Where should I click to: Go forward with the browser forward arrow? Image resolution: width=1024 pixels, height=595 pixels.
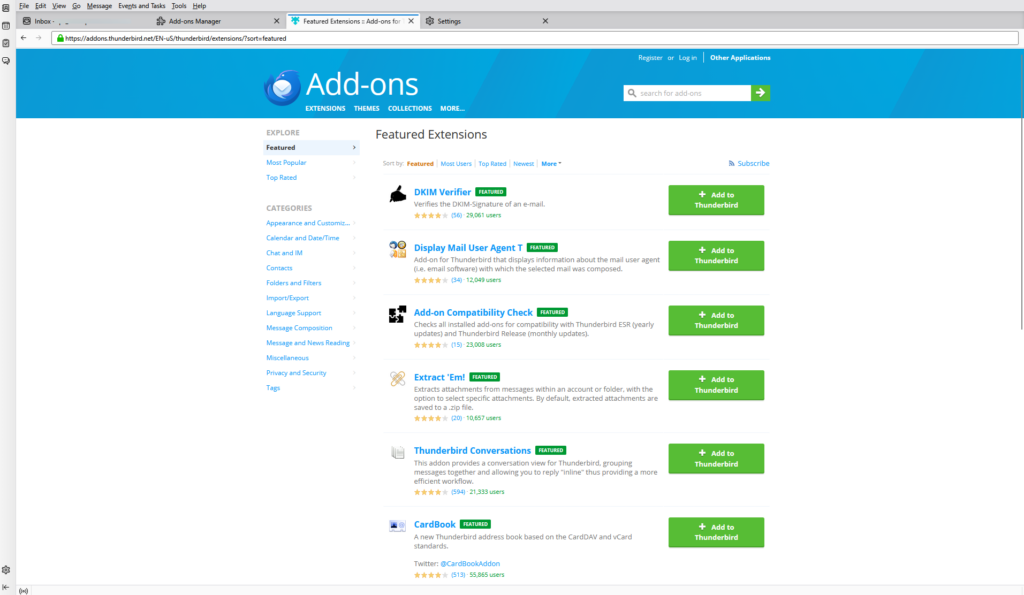tap(39, 38)
